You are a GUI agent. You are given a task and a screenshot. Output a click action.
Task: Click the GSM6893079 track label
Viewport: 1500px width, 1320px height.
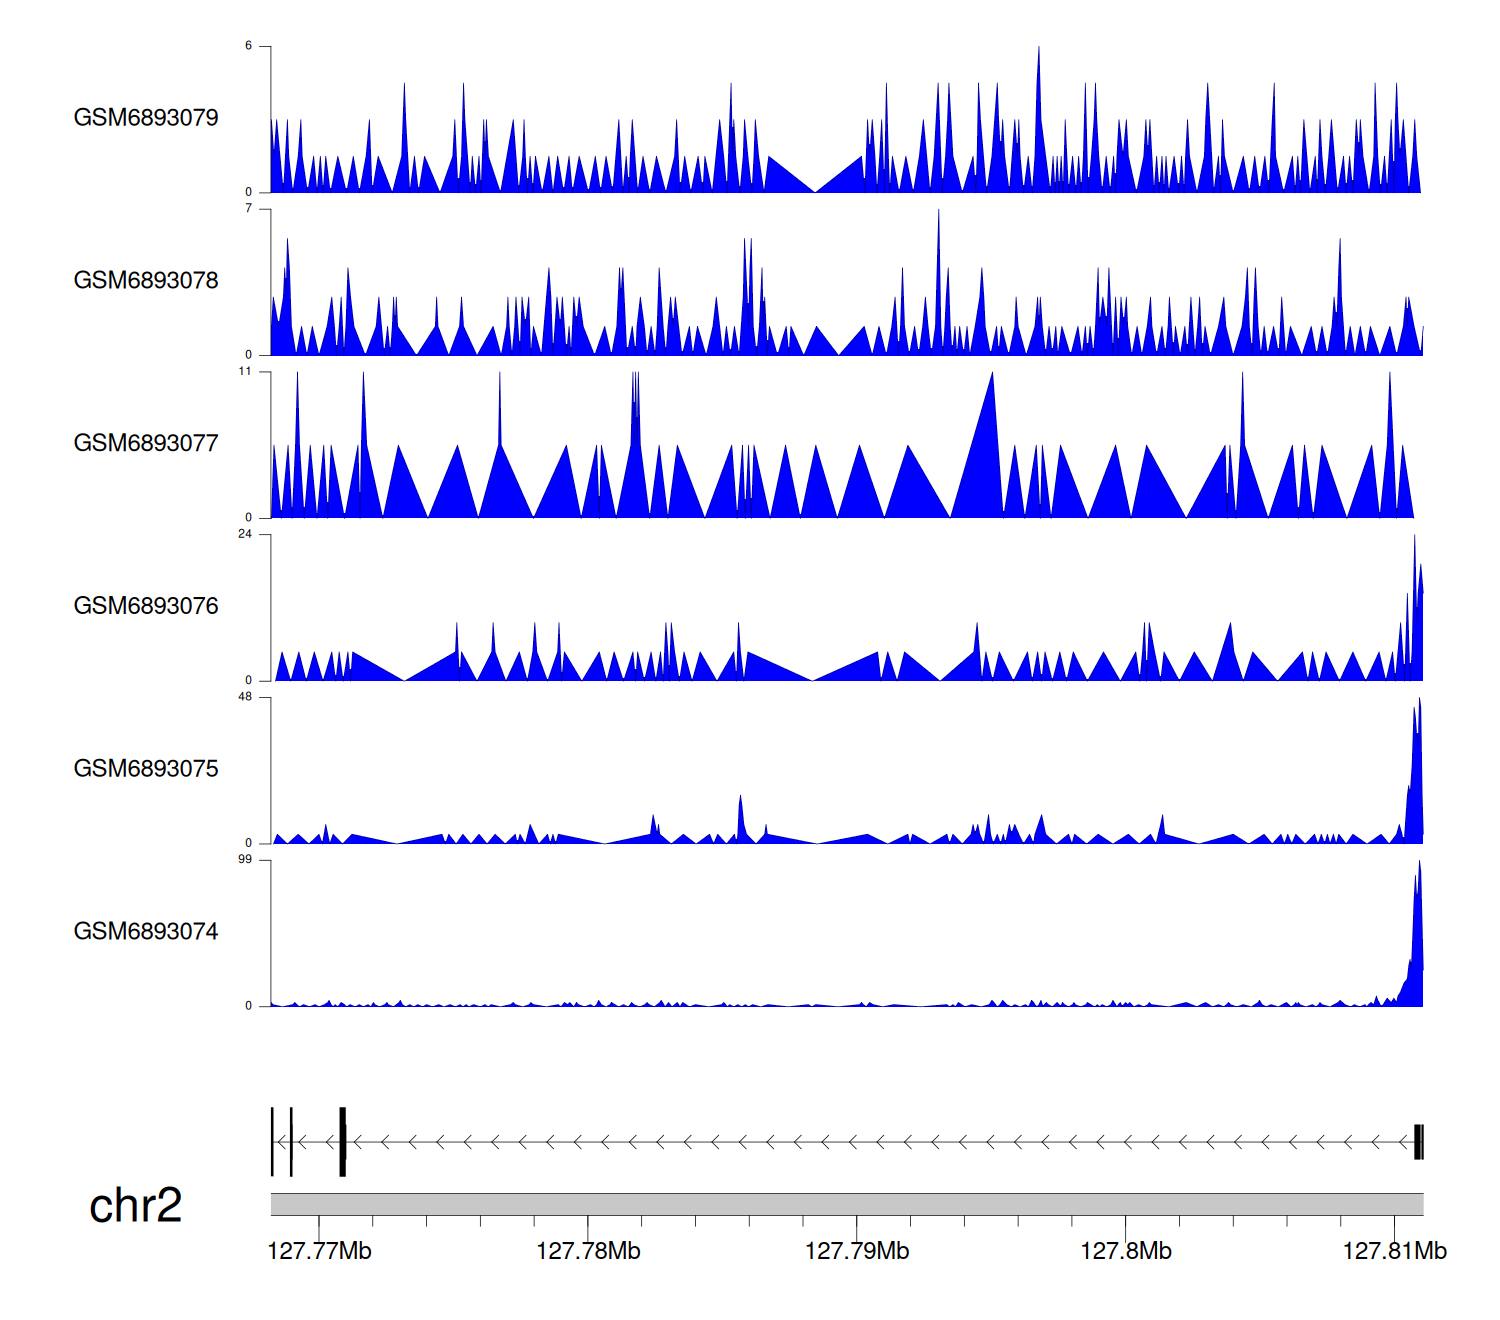146,118
